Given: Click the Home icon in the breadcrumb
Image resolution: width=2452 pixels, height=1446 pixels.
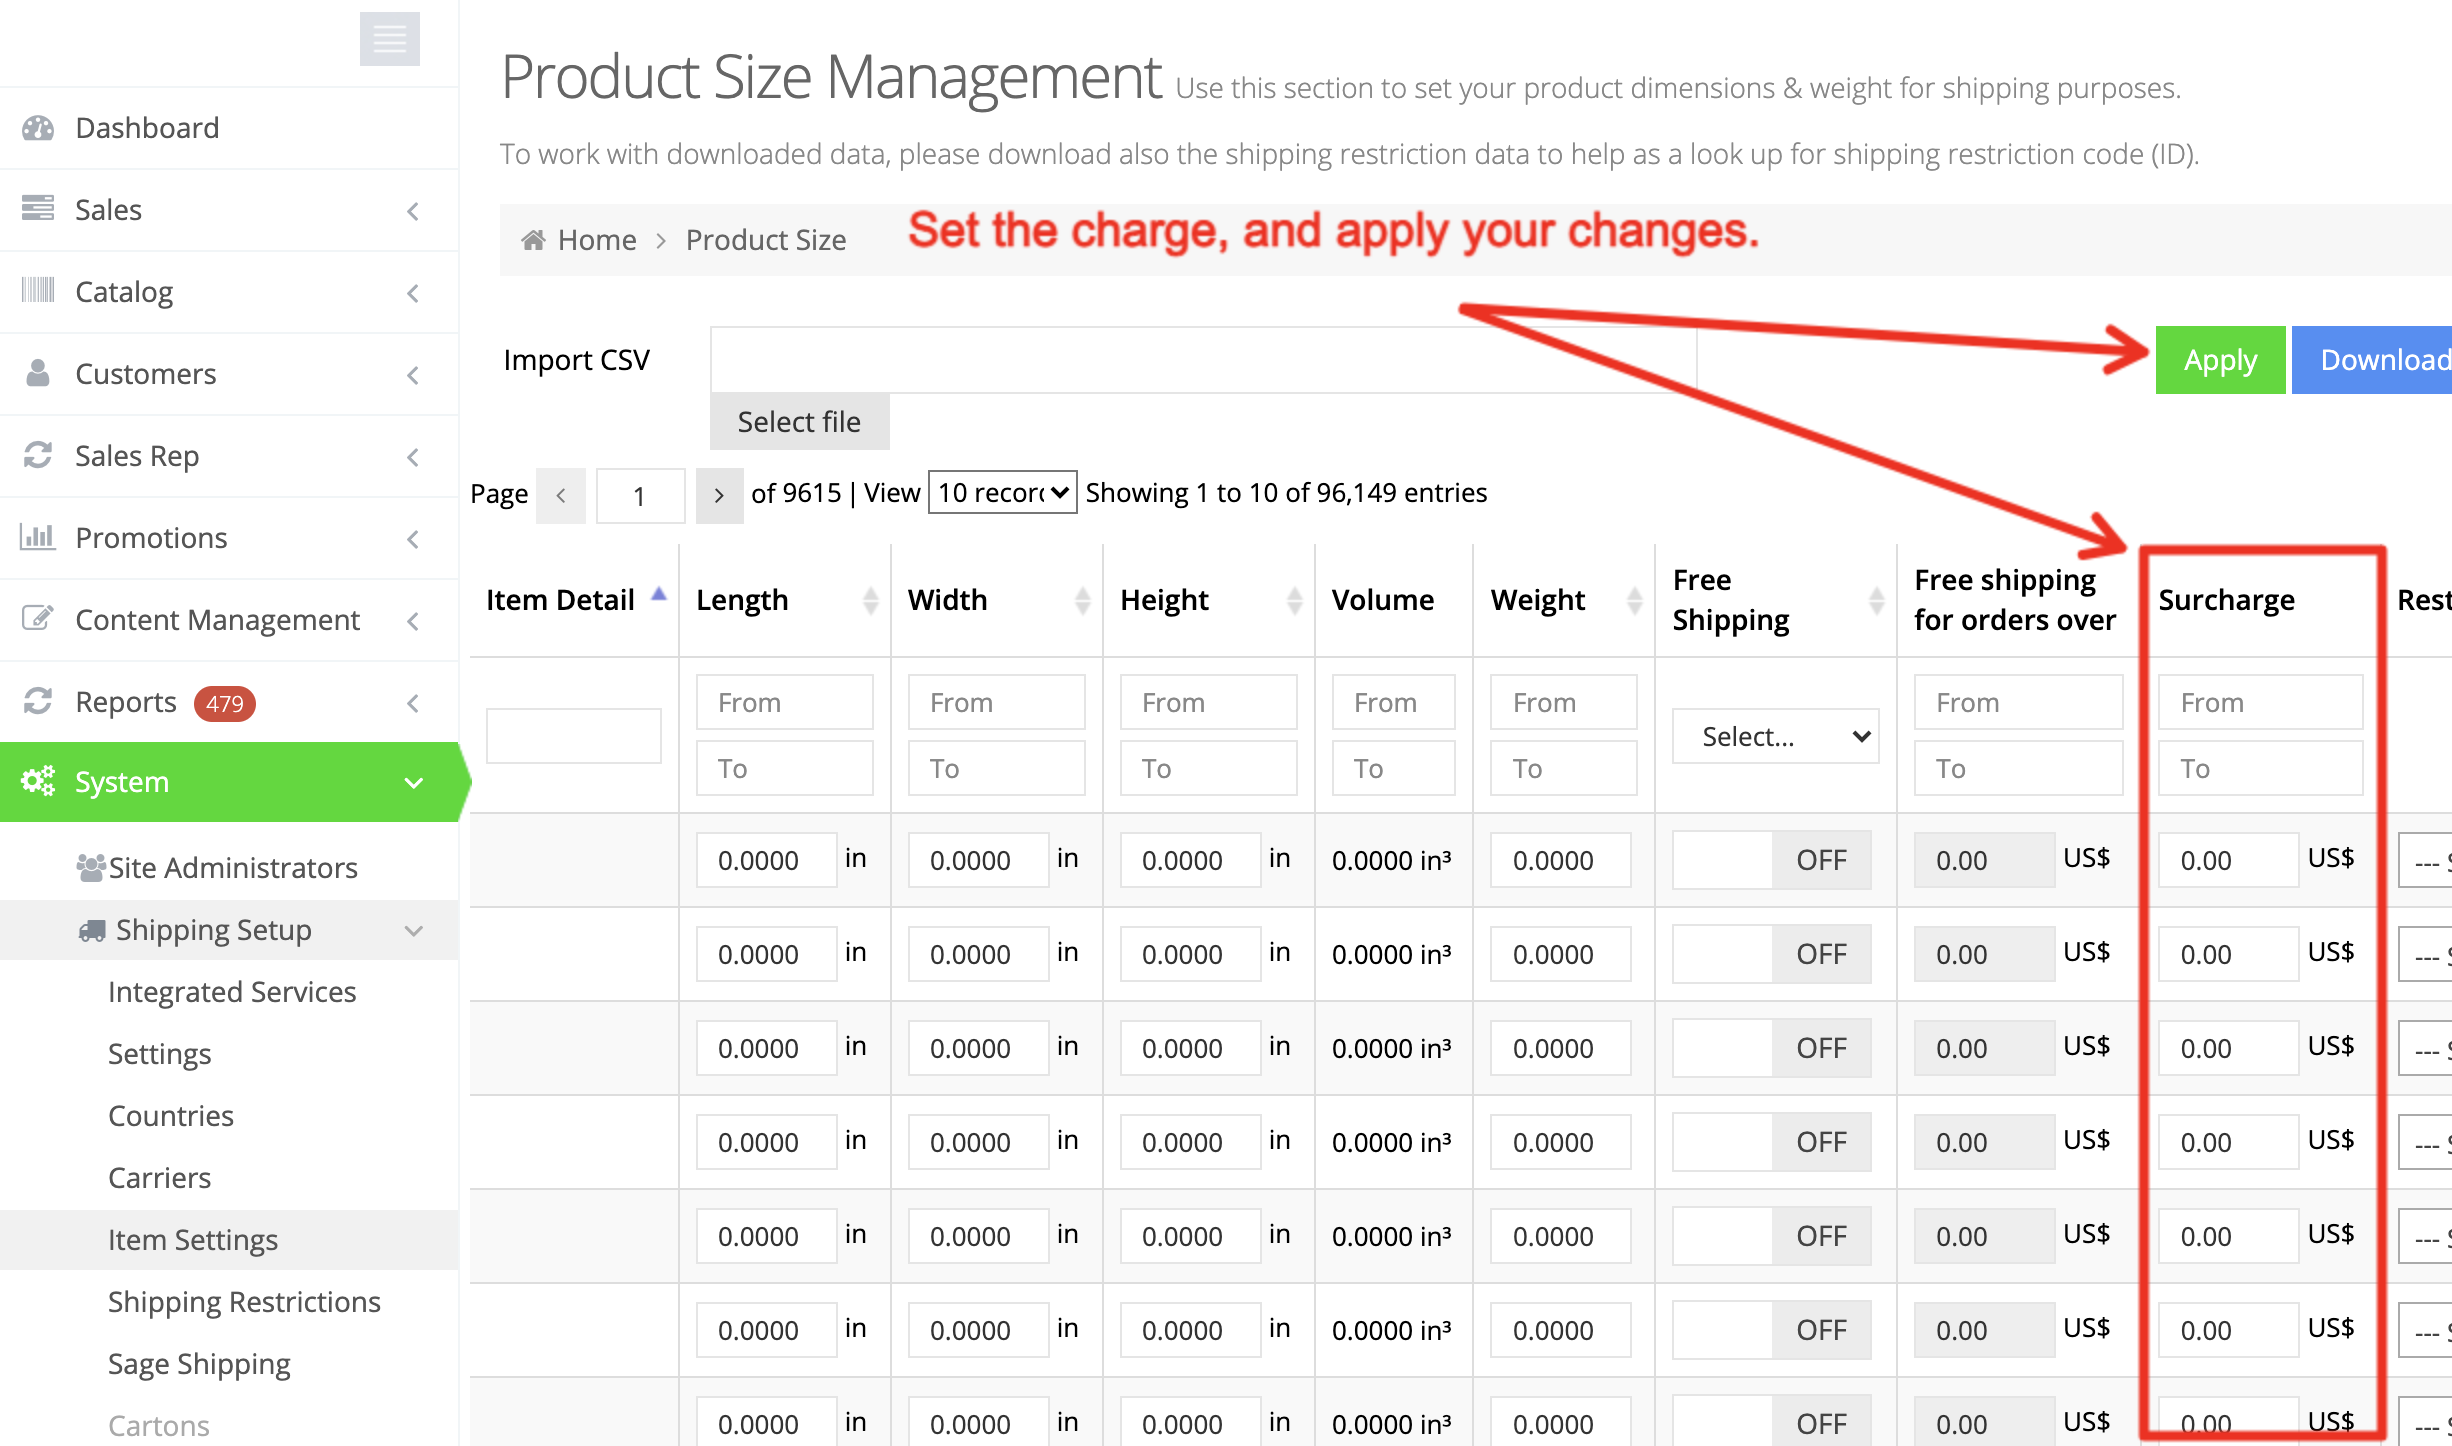Looking at the screenshot, I should click(x=534, y=240).
